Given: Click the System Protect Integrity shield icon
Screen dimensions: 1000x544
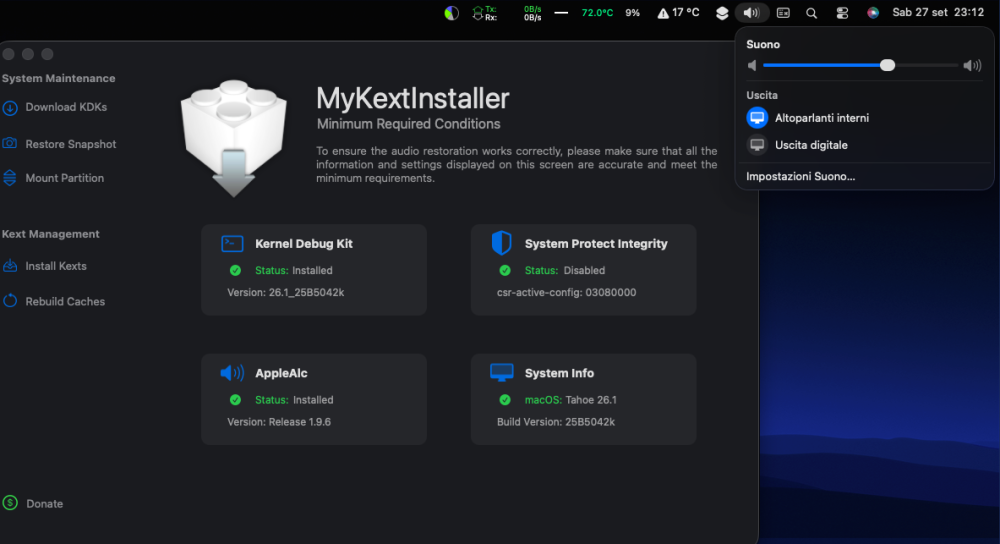Looking at the screenshot, I should [502, 243].
